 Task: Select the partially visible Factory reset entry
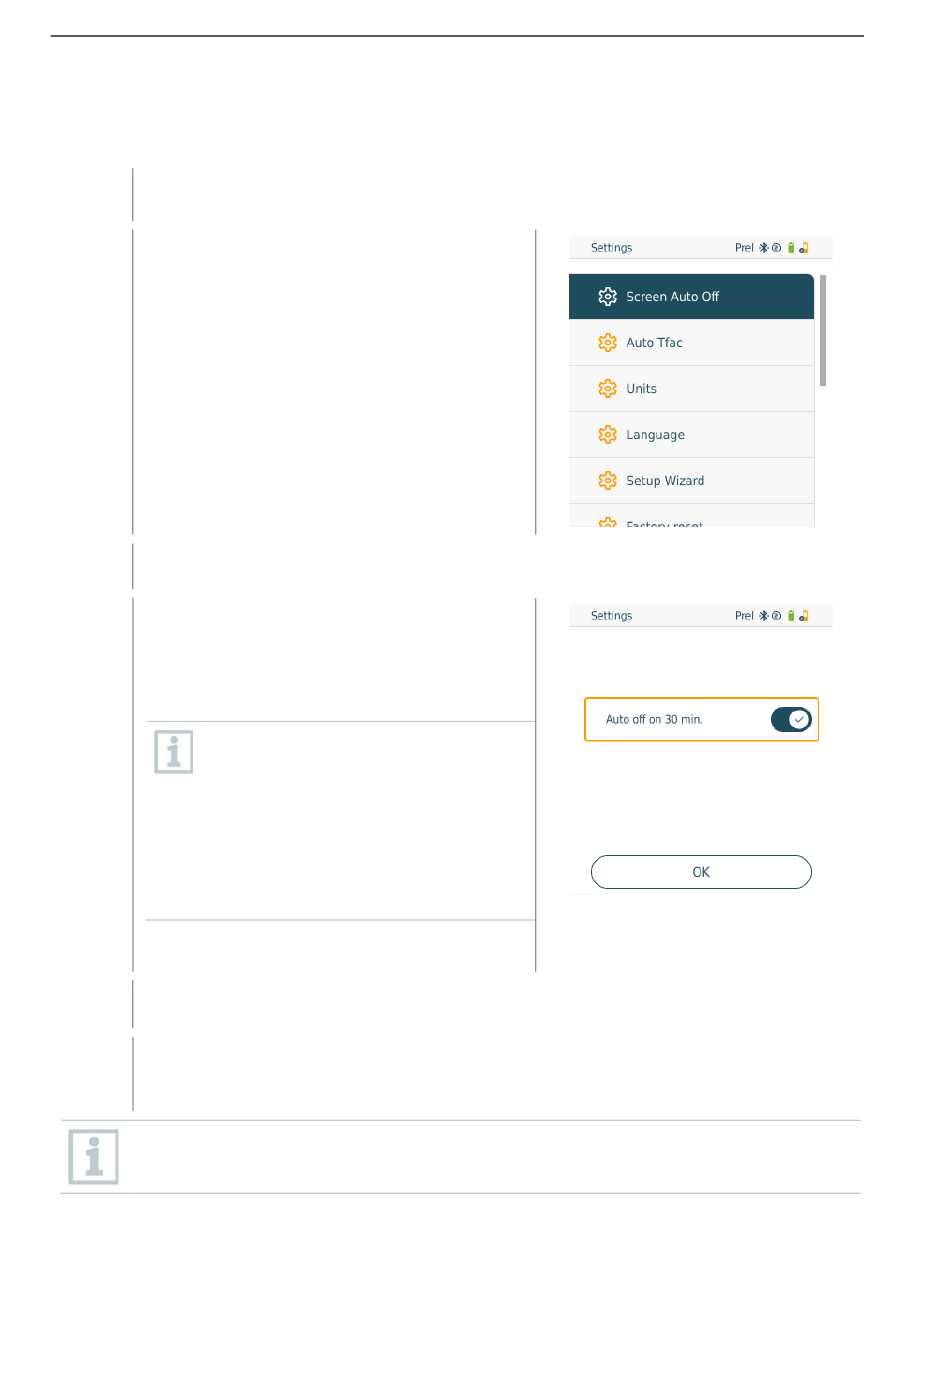pos(691,516)
